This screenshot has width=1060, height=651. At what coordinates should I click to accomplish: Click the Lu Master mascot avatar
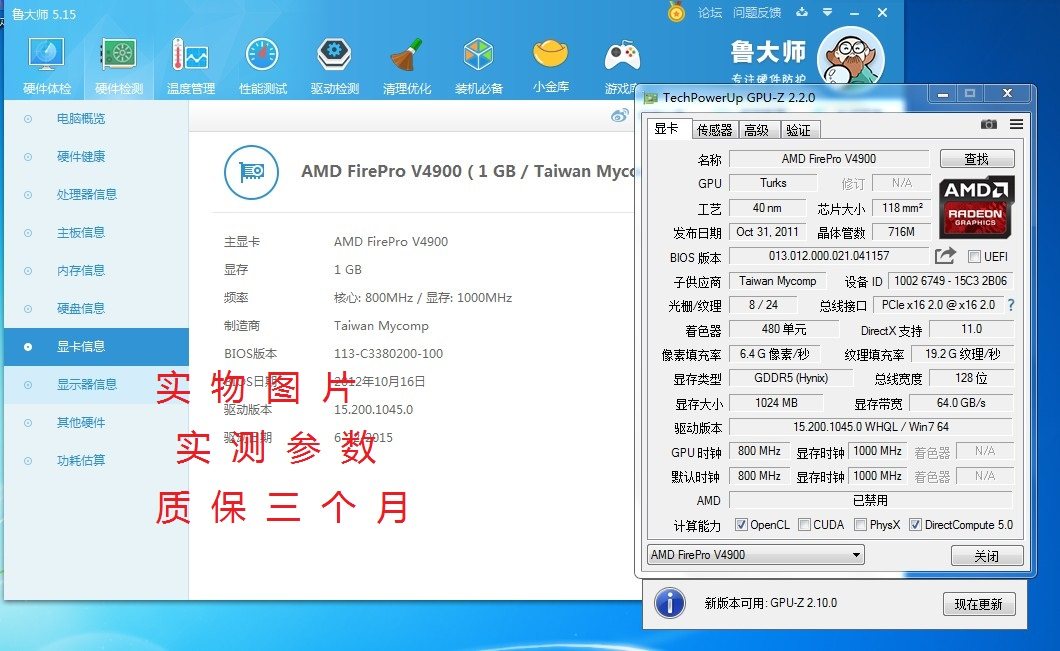850,59
